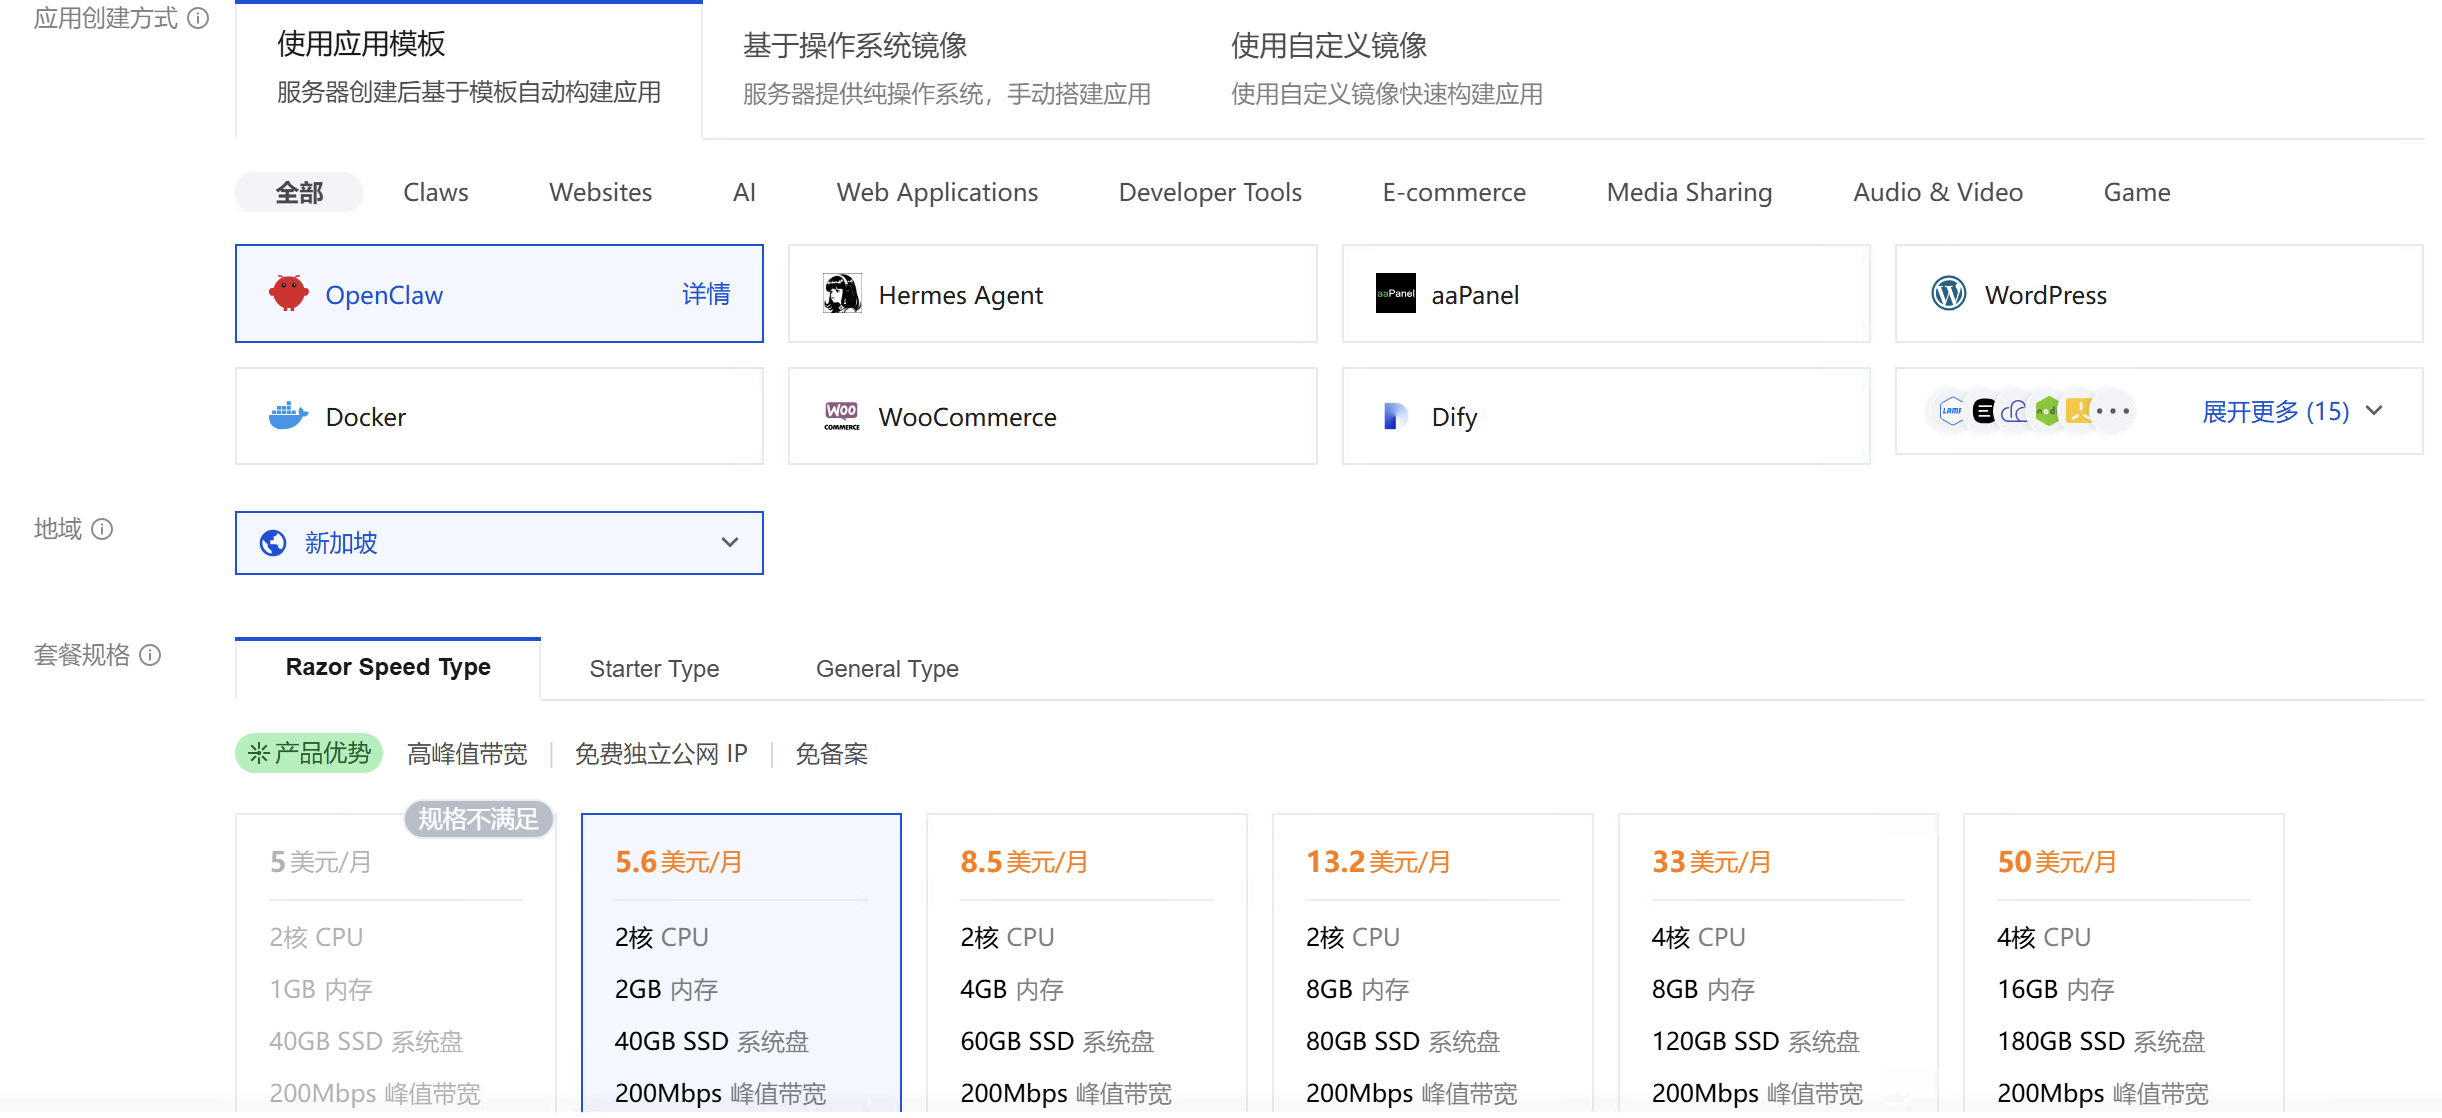This screenshot has height=1118, width=2442.
Task: Switch to 使用自定义镜像 tab
Action: (x=1386, y=68)
